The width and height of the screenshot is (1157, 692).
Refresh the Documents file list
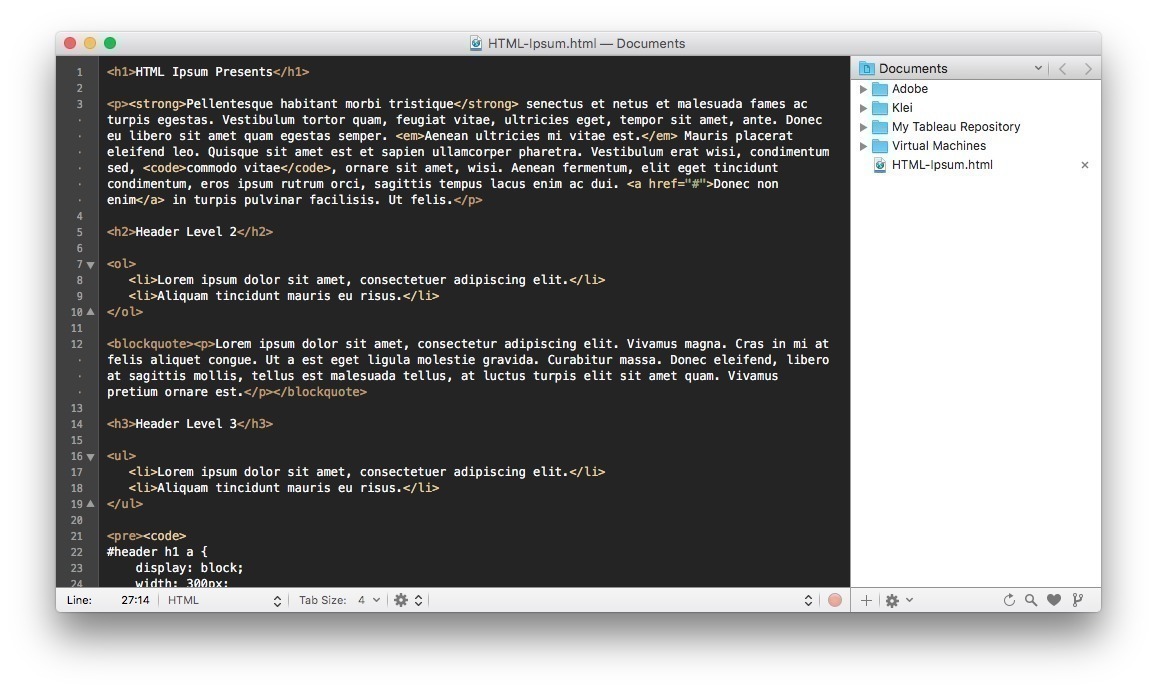pyautogui.click(x=1008, y=600)
